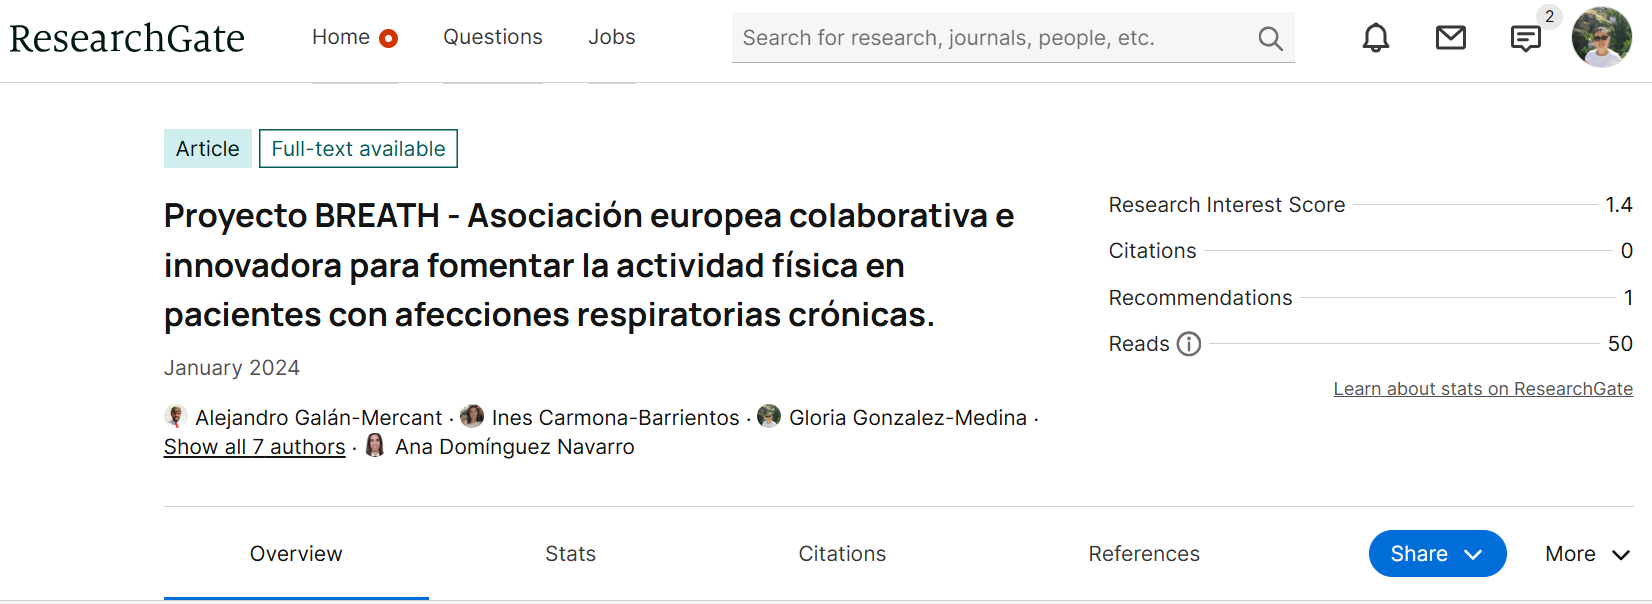Click the search research input field
Screen dimensions: 1652x604
[x=990, y=38]
